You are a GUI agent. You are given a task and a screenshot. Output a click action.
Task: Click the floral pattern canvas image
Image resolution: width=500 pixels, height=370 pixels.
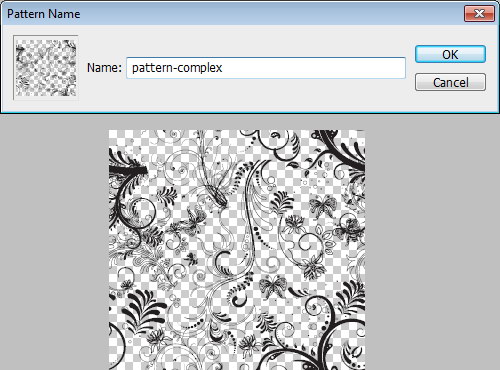point(237,250)
